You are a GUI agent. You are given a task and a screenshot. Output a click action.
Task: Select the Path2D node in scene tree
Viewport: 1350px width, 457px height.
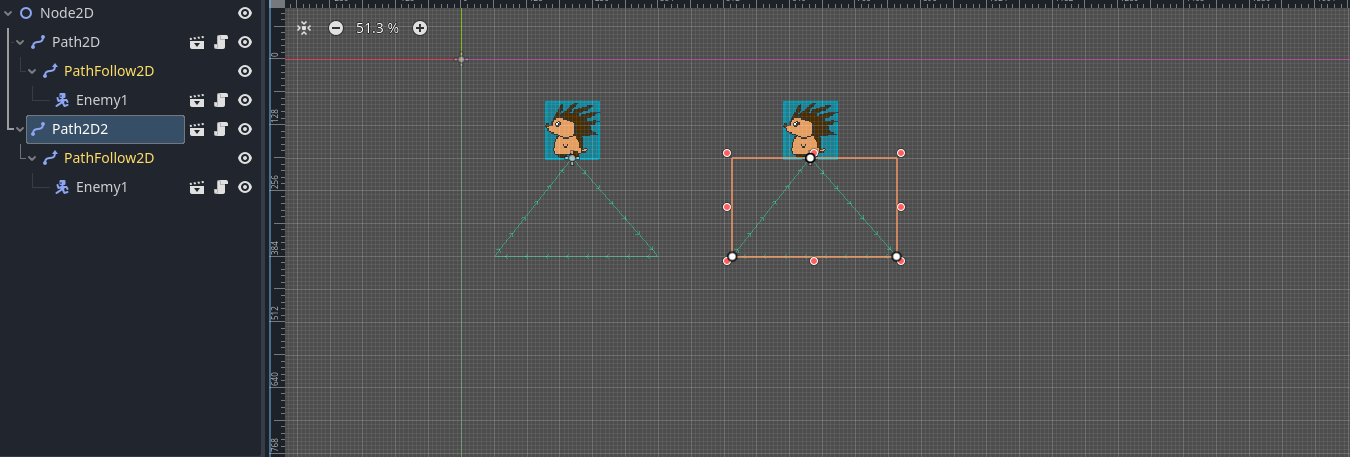pyautogui.click(x=76, y=43)
